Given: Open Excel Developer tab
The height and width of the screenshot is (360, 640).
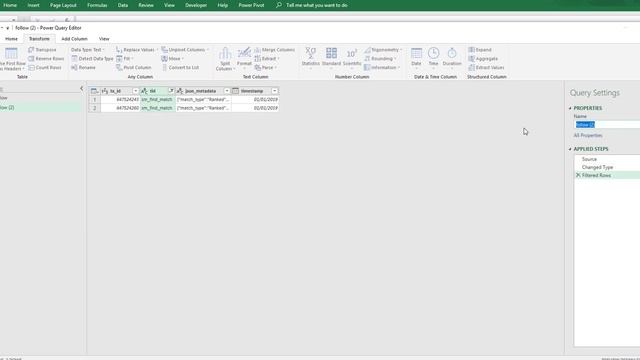Looking at the screenshot, I should point(196,5).
